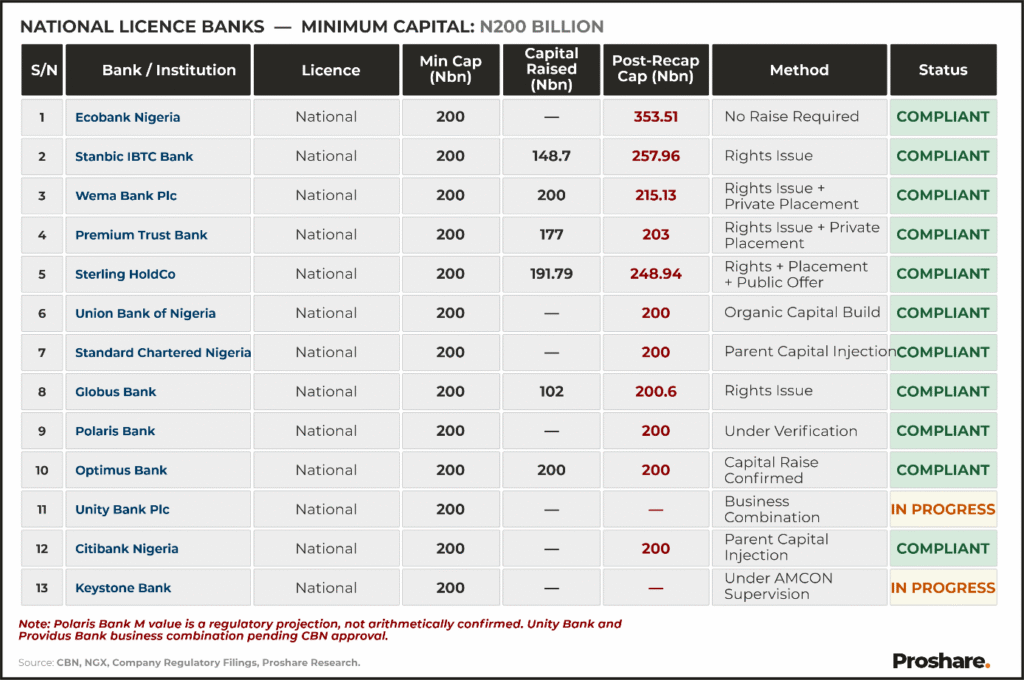
Task: Select the Capital Raised (Nbn) header
Action: coord(551,69)
